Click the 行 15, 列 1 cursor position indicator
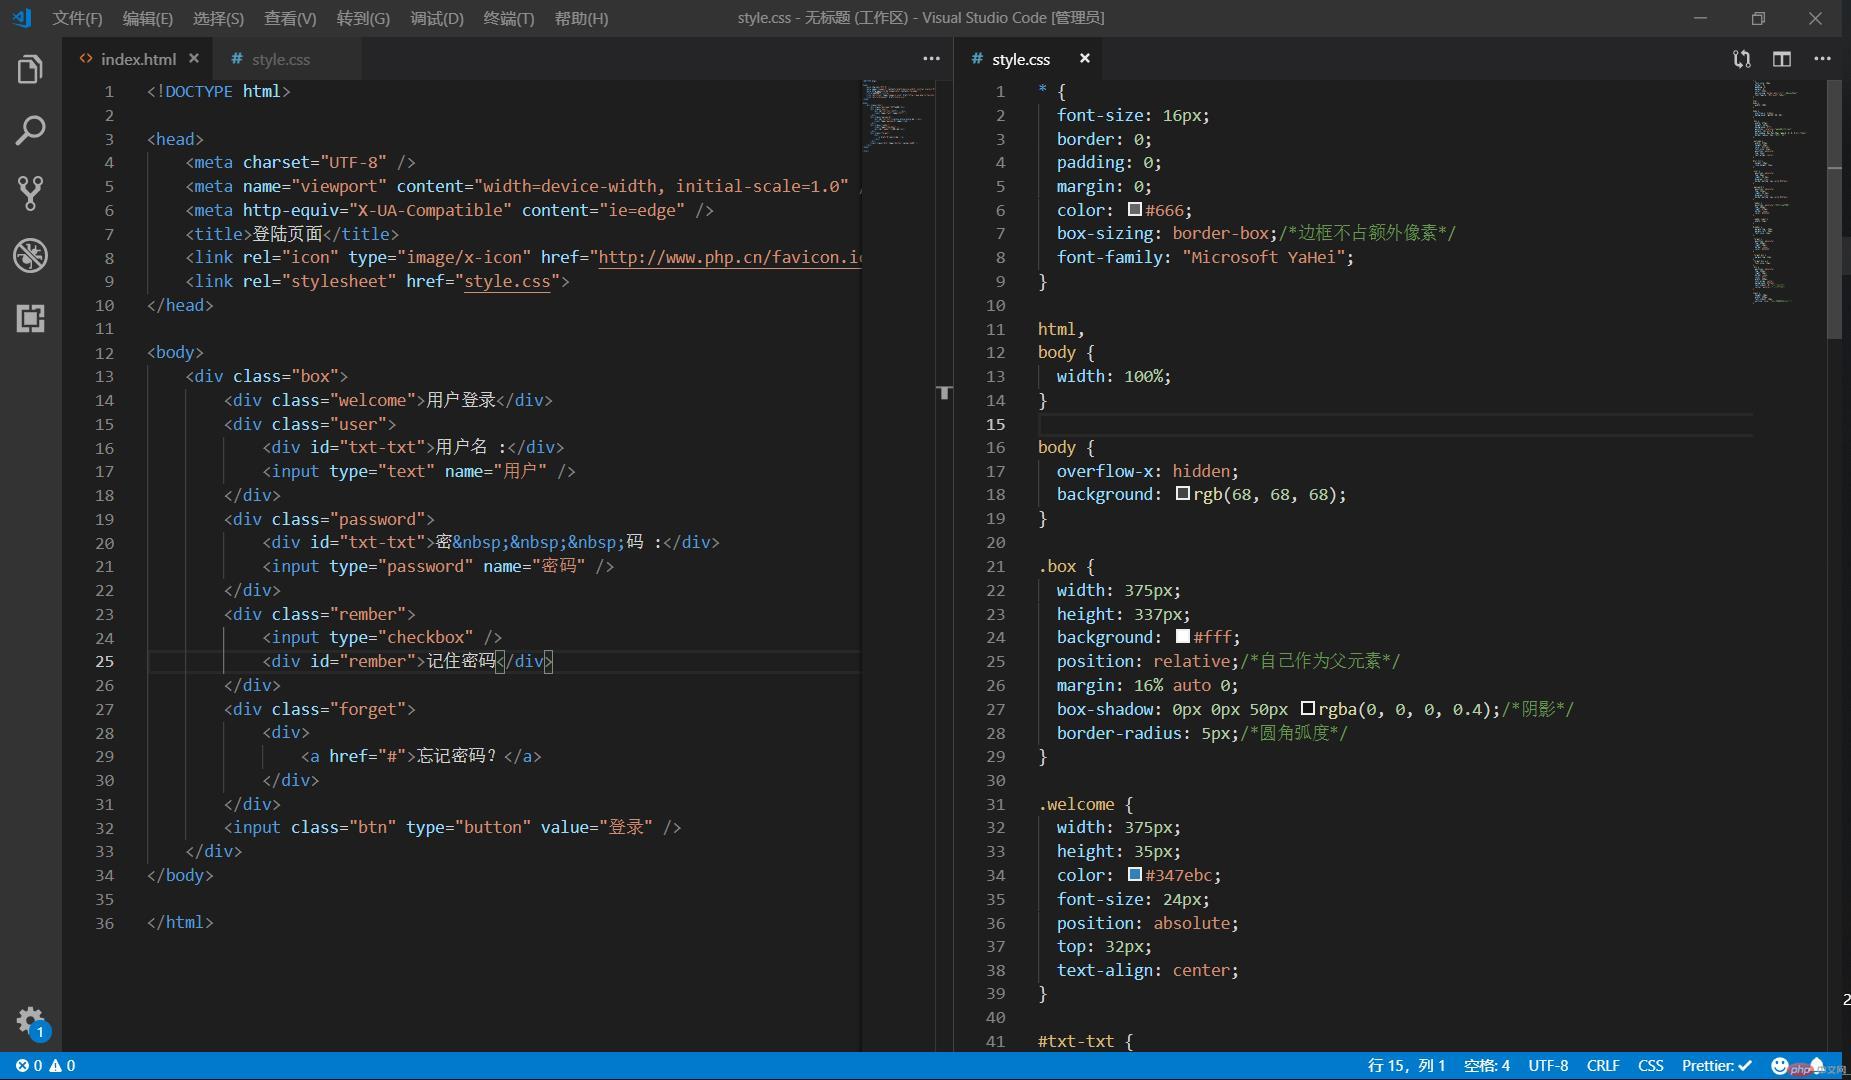 (1406, 1066)
